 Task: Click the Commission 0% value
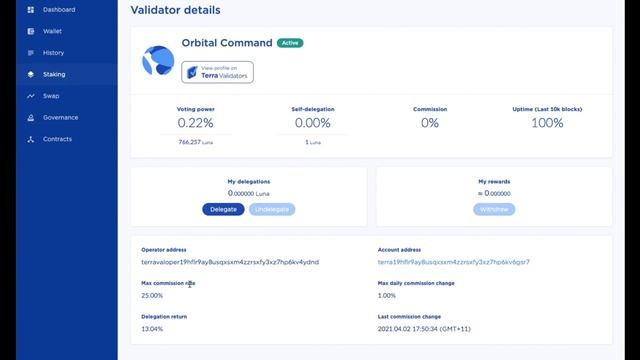430,123
